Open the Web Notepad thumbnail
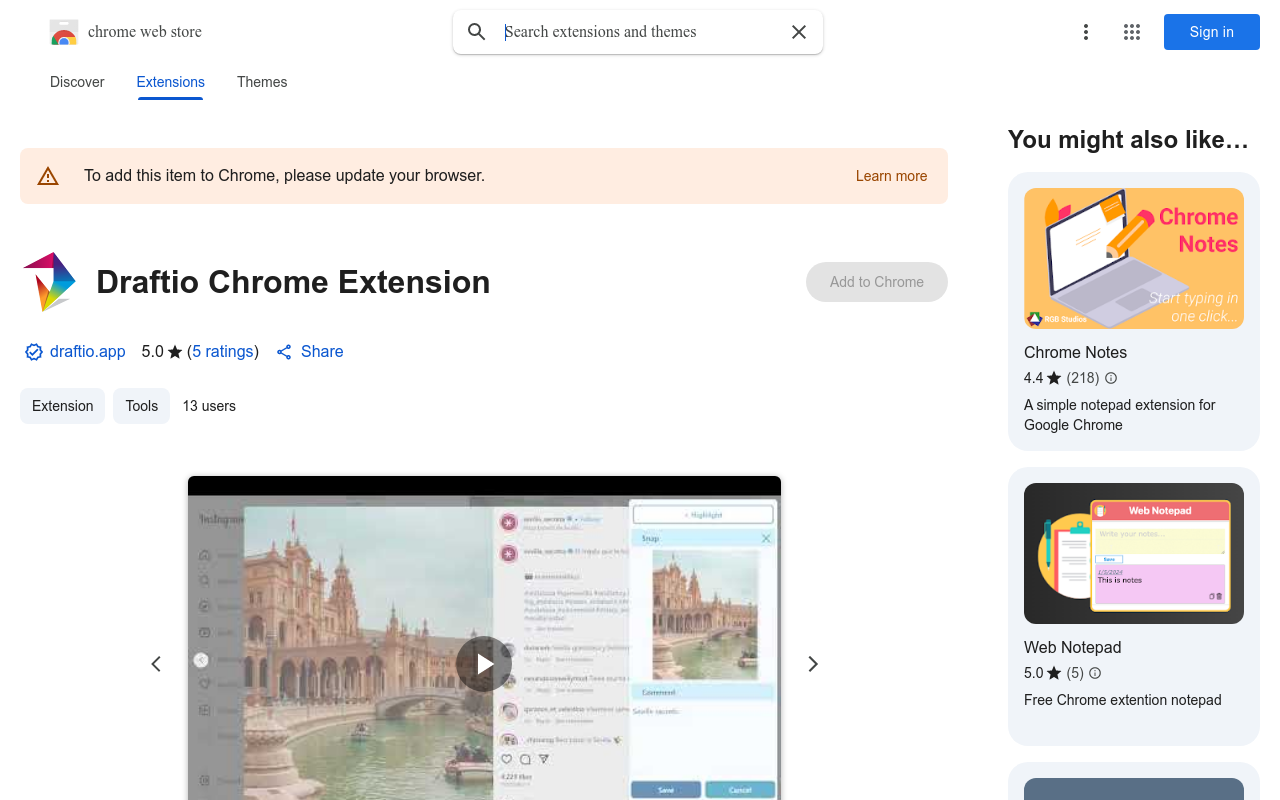The width and height of the screenshot is (1280, 800). [x=1134, y=554]
